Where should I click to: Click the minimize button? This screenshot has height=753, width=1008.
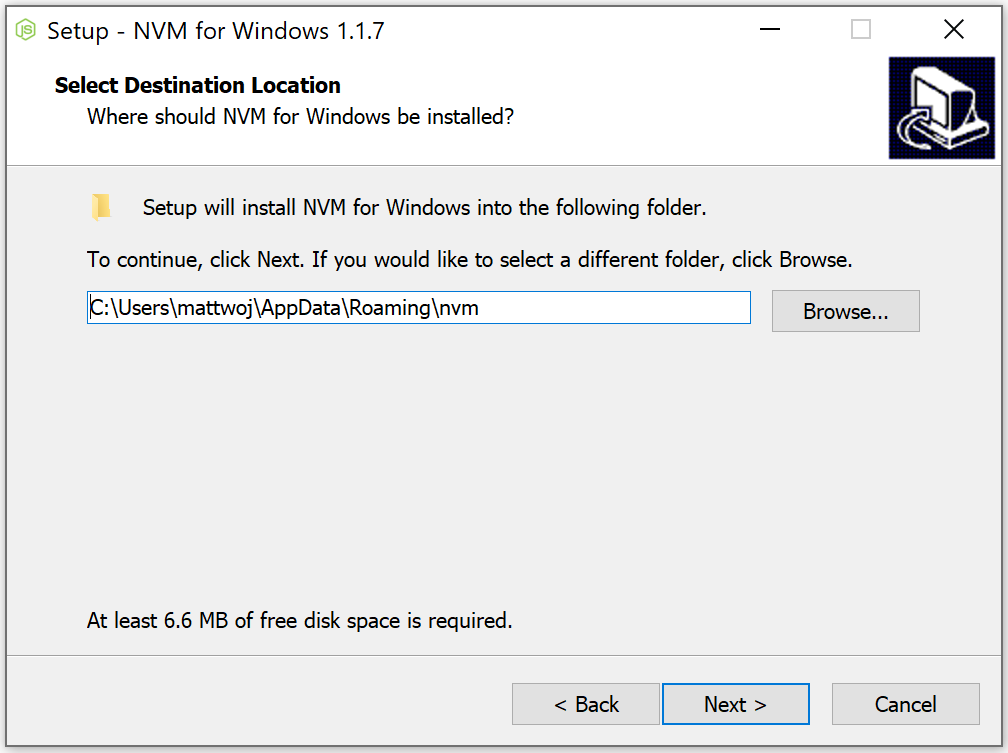click(769, 30)
